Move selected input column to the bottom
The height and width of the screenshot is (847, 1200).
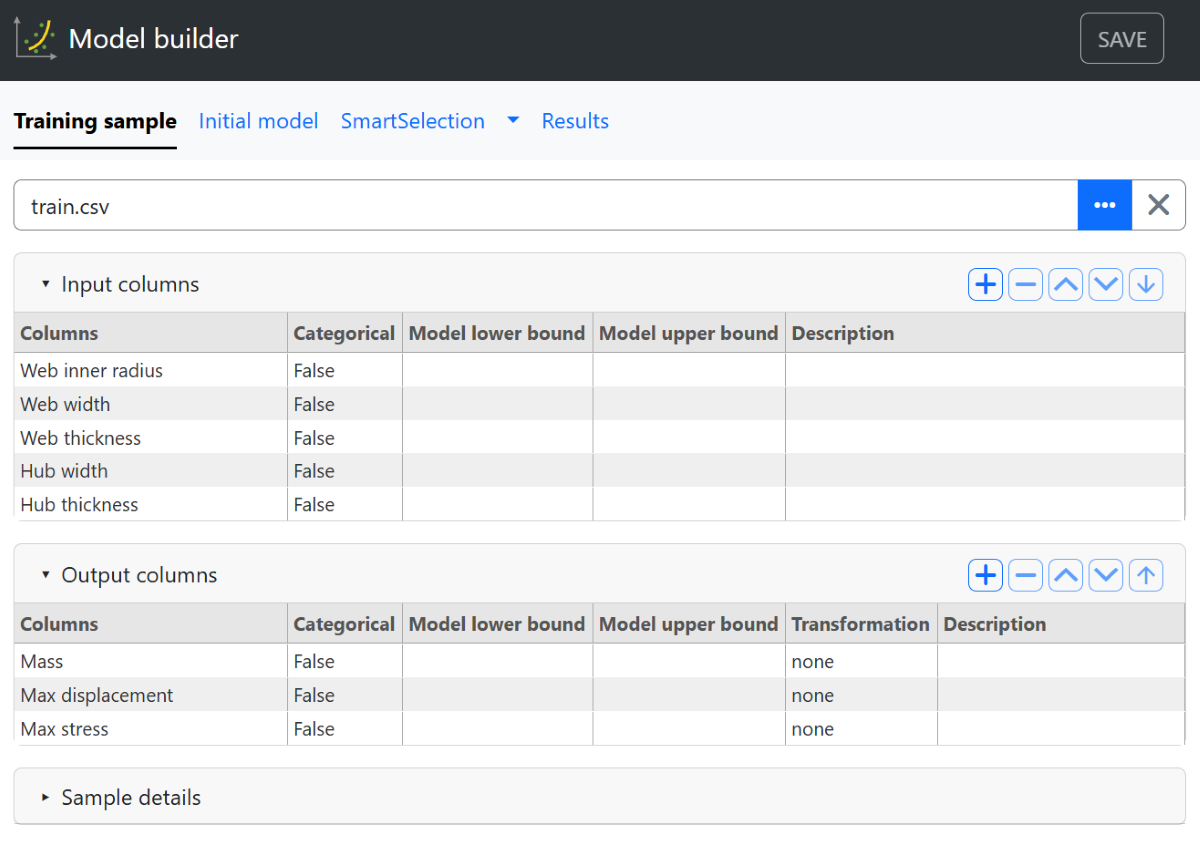coord(1146,284)
